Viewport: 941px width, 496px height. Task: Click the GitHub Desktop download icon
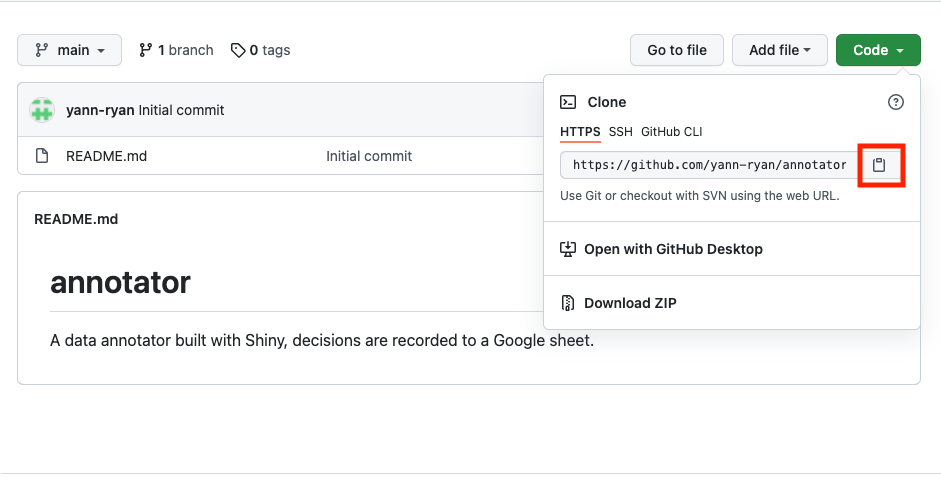(568, 249)
